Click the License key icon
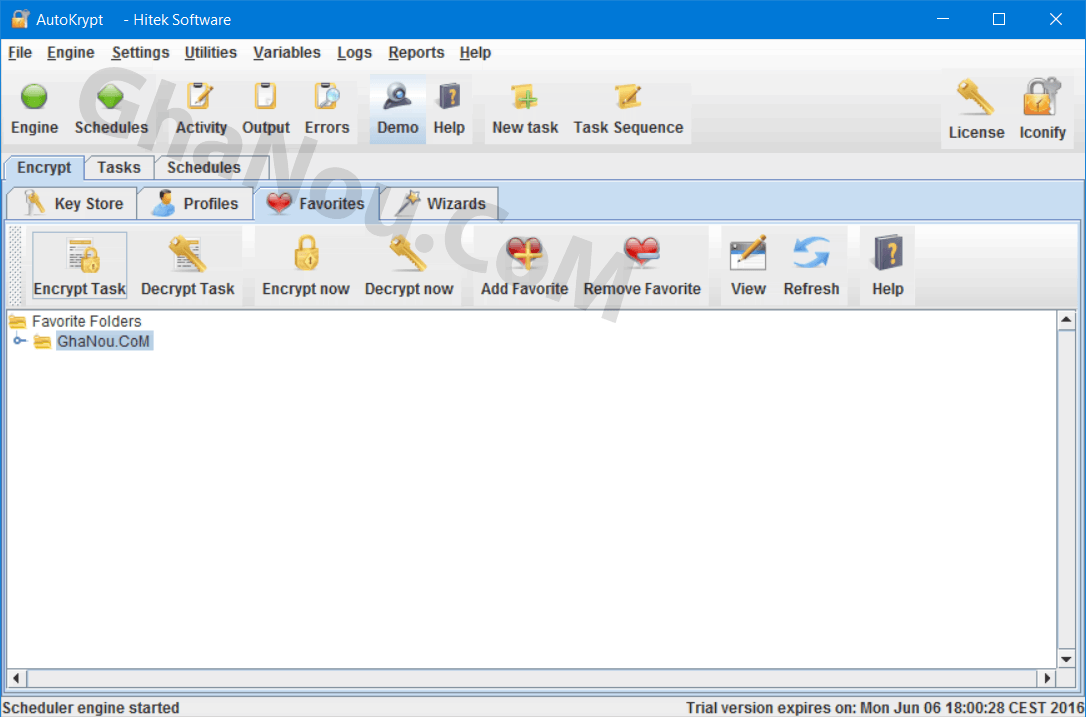Image resolution: width=1086 pixels, height=717 pixels. point(975,100)
